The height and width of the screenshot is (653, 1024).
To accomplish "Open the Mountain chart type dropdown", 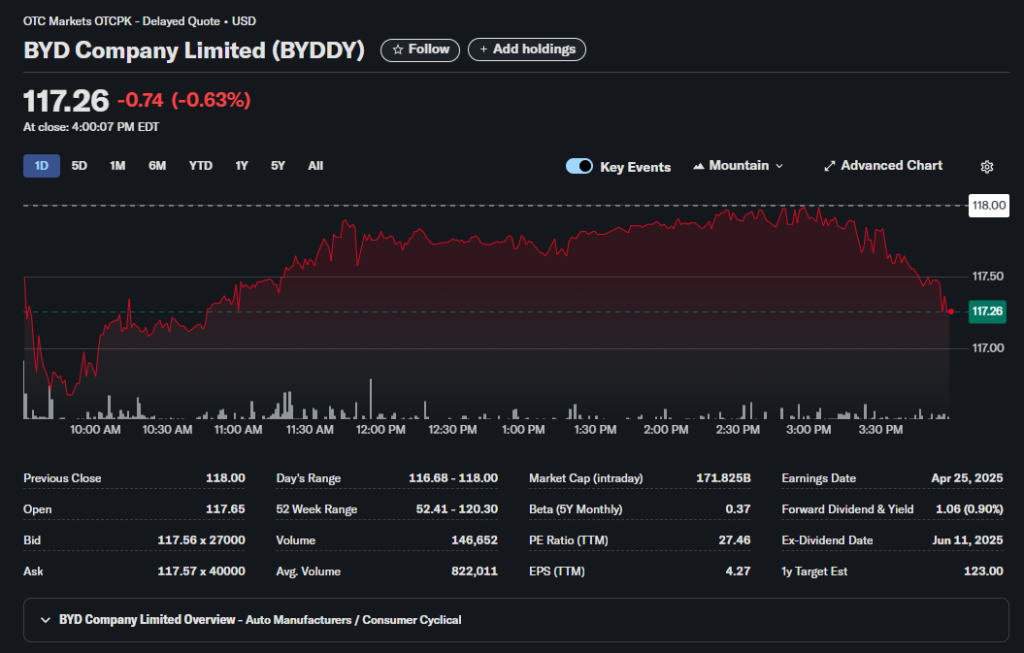I will click(738, 166).
